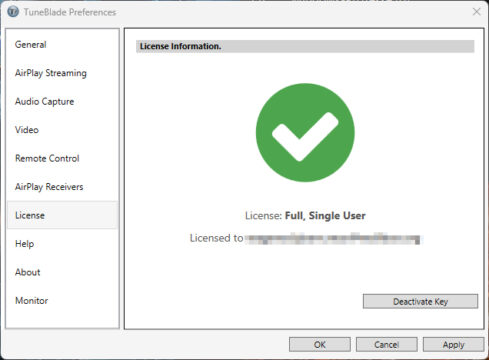This screenshot has width=489, height=360.
Task: Go to Audio Capture settings
Action: point(62,101)
